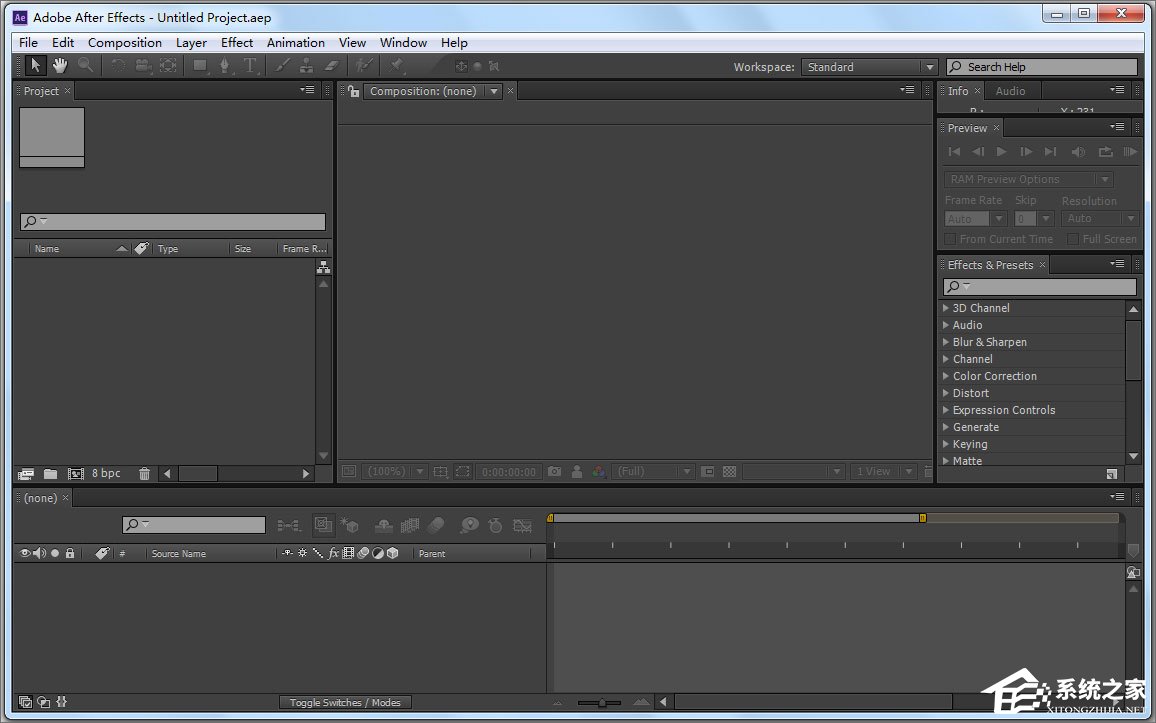
Task: Open the Animation menu
Action: tap(296, 43)
